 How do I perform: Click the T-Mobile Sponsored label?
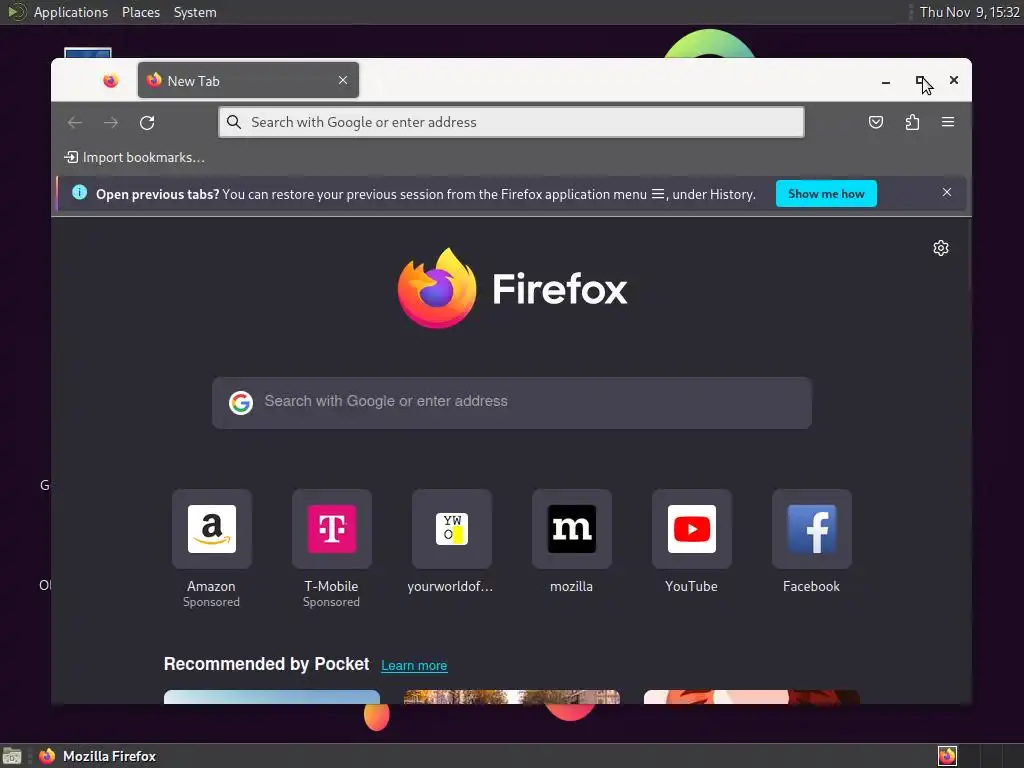(331, 602)
